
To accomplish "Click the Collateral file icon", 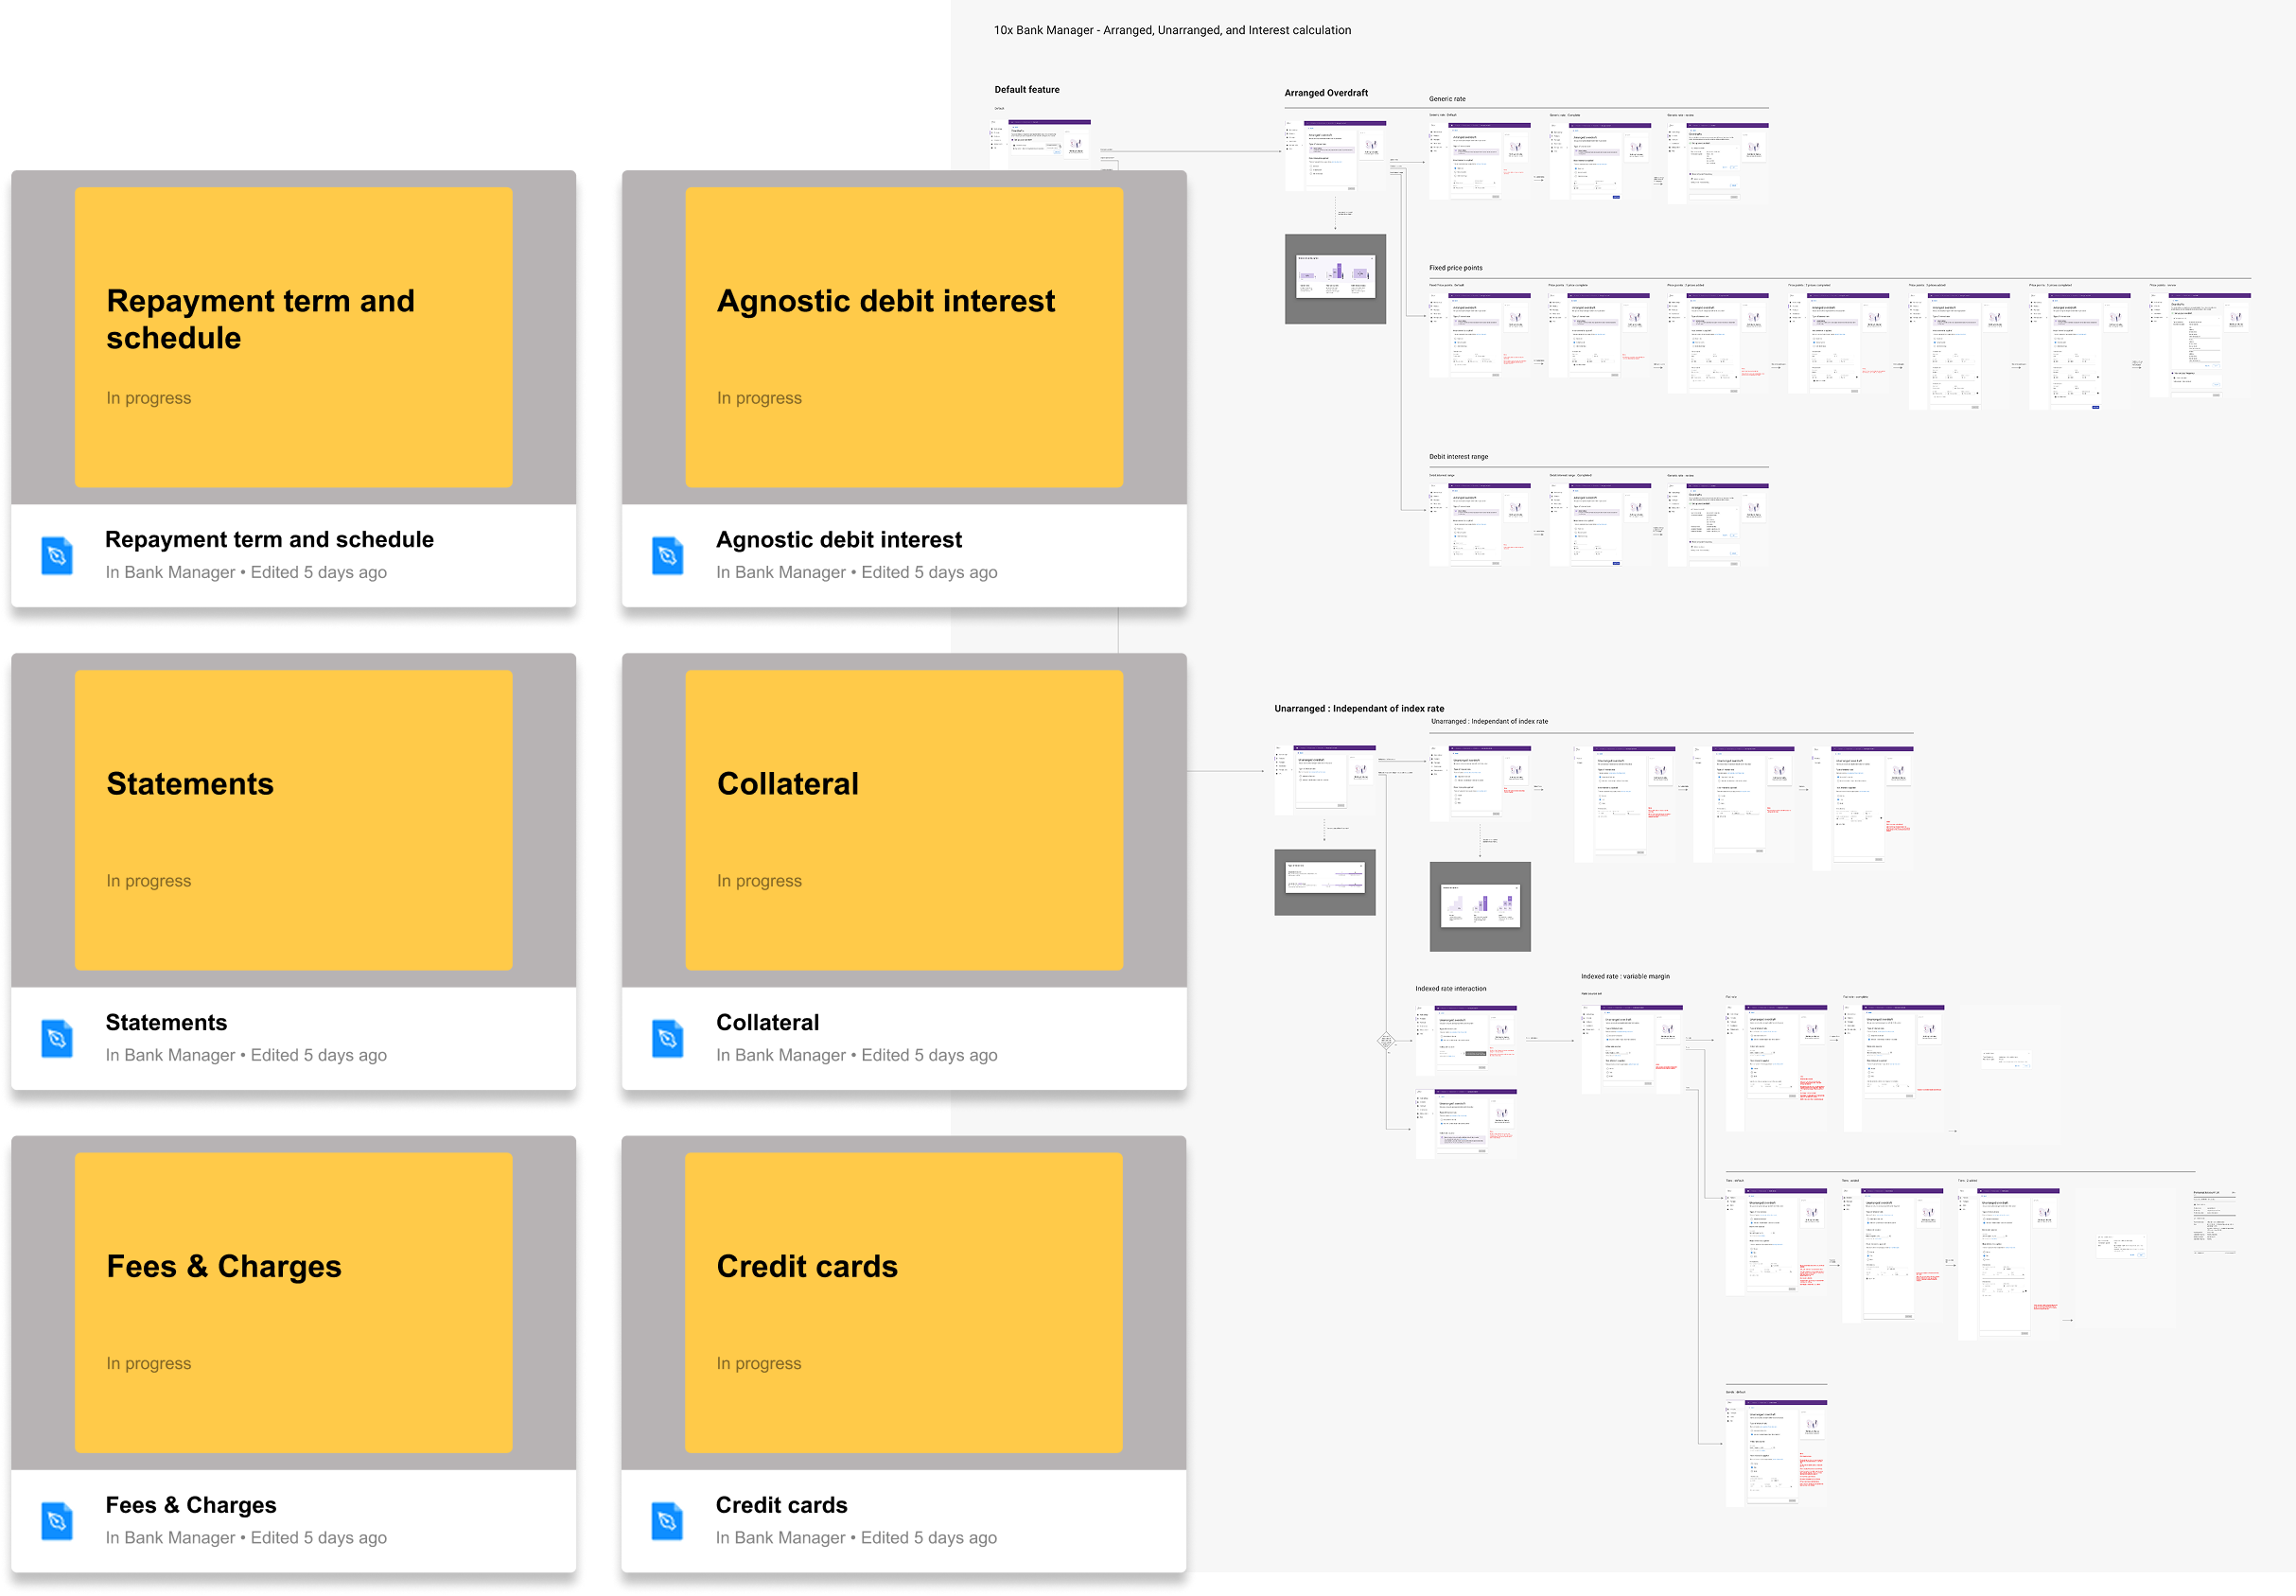I will tap(667, 1038).
